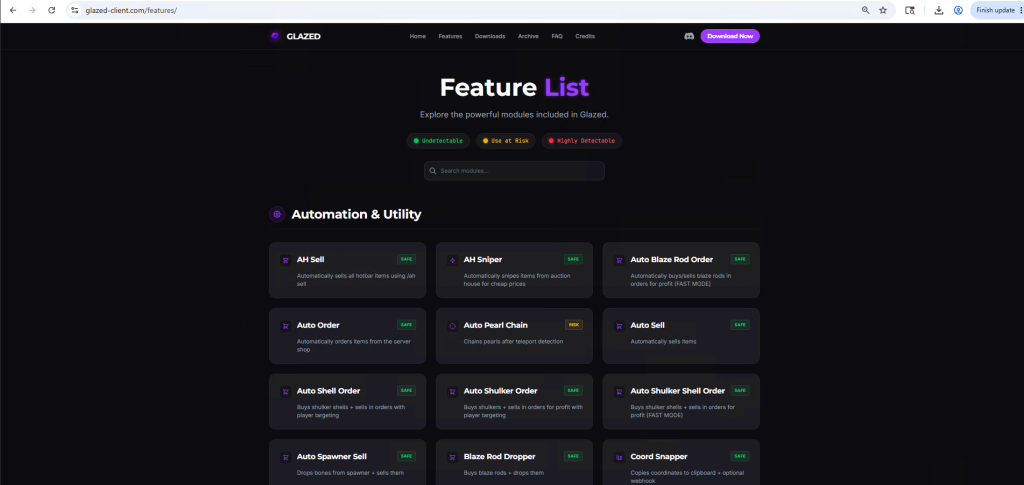
Task: Select the Undetectable filter pill
Action: (x=438, y=141)
